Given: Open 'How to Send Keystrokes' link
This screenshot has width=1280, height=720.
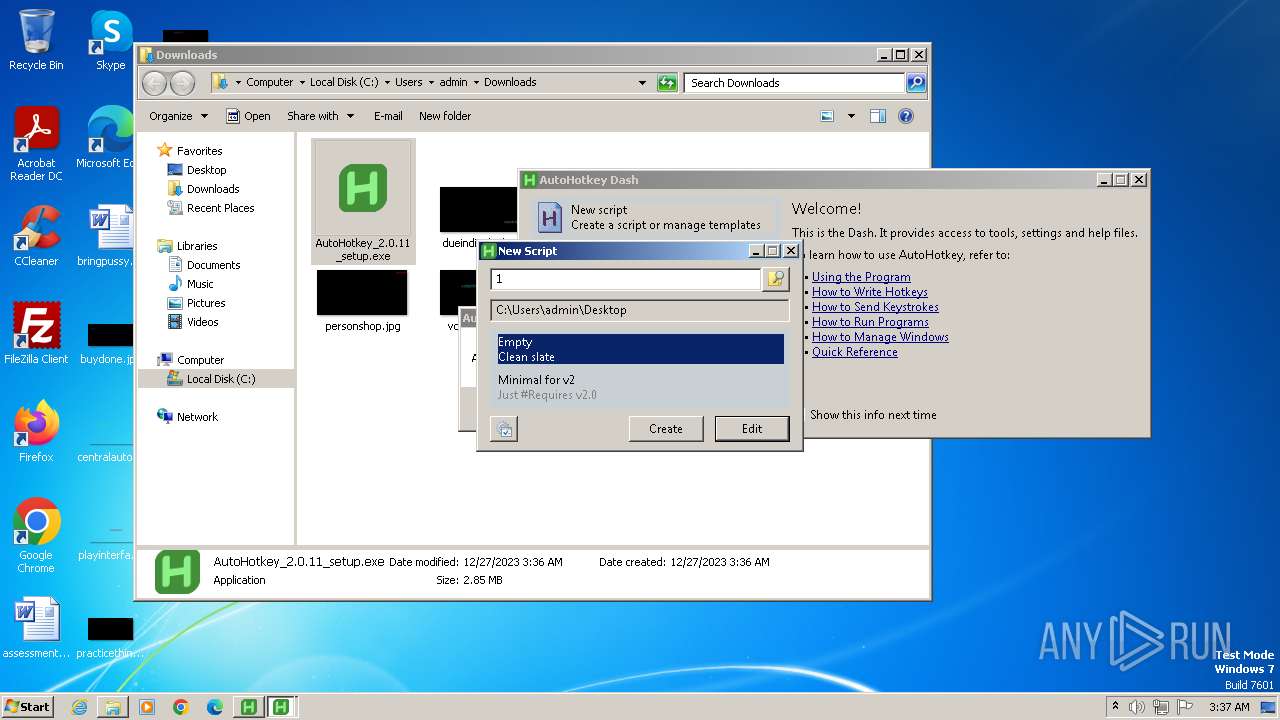Looking at the screenshot, I should point(875,307).
